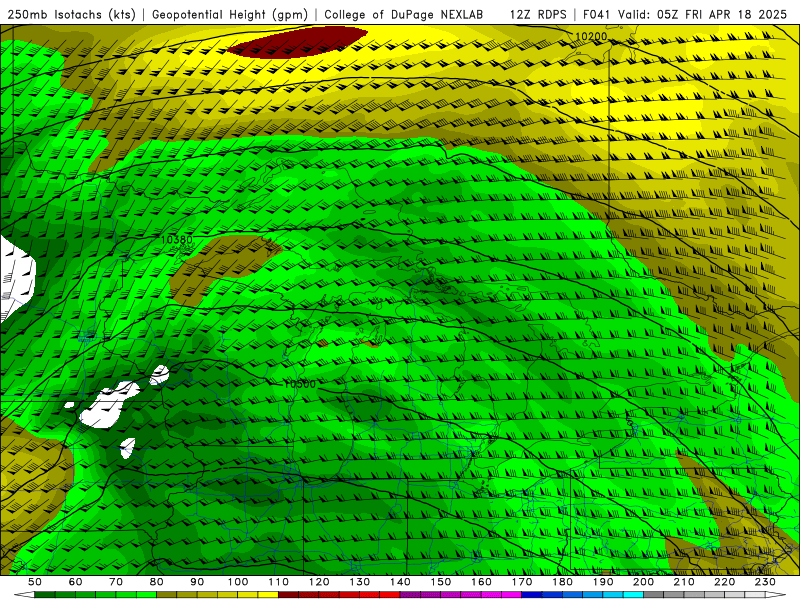Click the 10380 height contour label
The image size is (800, 600).
tap(177, 239)
